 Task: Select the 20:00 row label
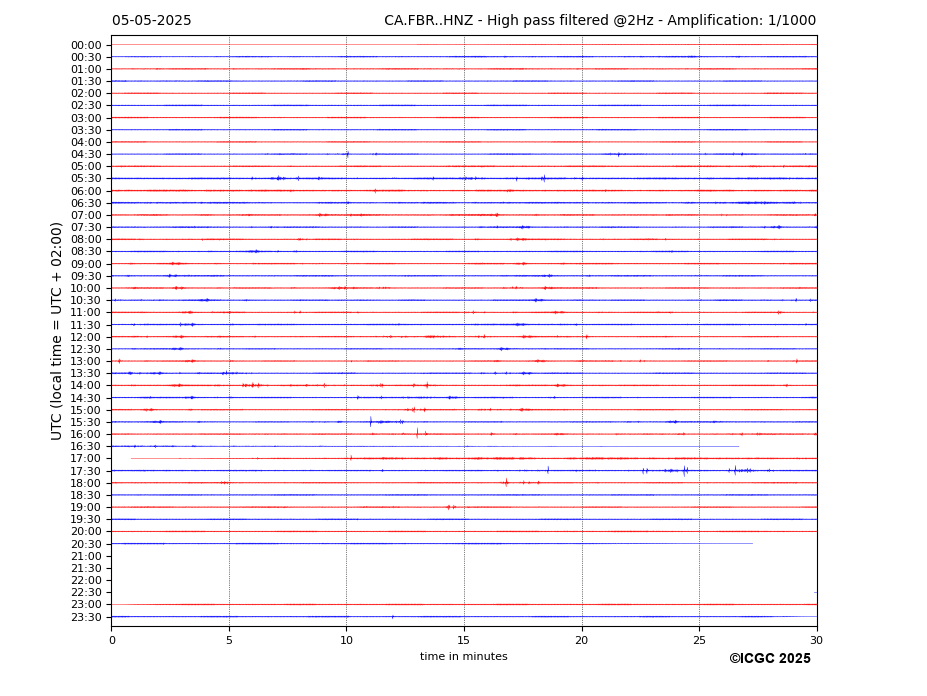coord(86,532)
